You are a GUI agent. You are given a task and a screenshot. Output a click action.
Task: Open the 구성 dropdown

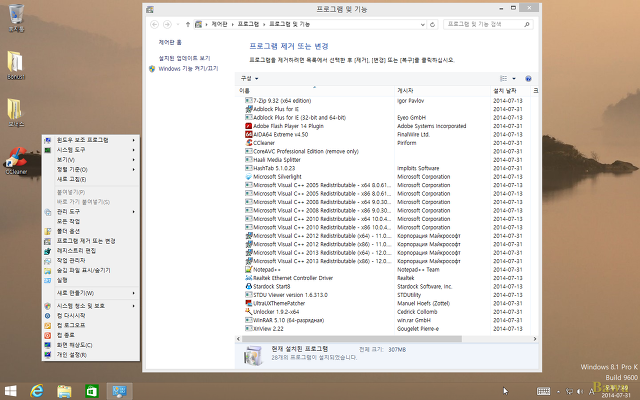[249, 78]
